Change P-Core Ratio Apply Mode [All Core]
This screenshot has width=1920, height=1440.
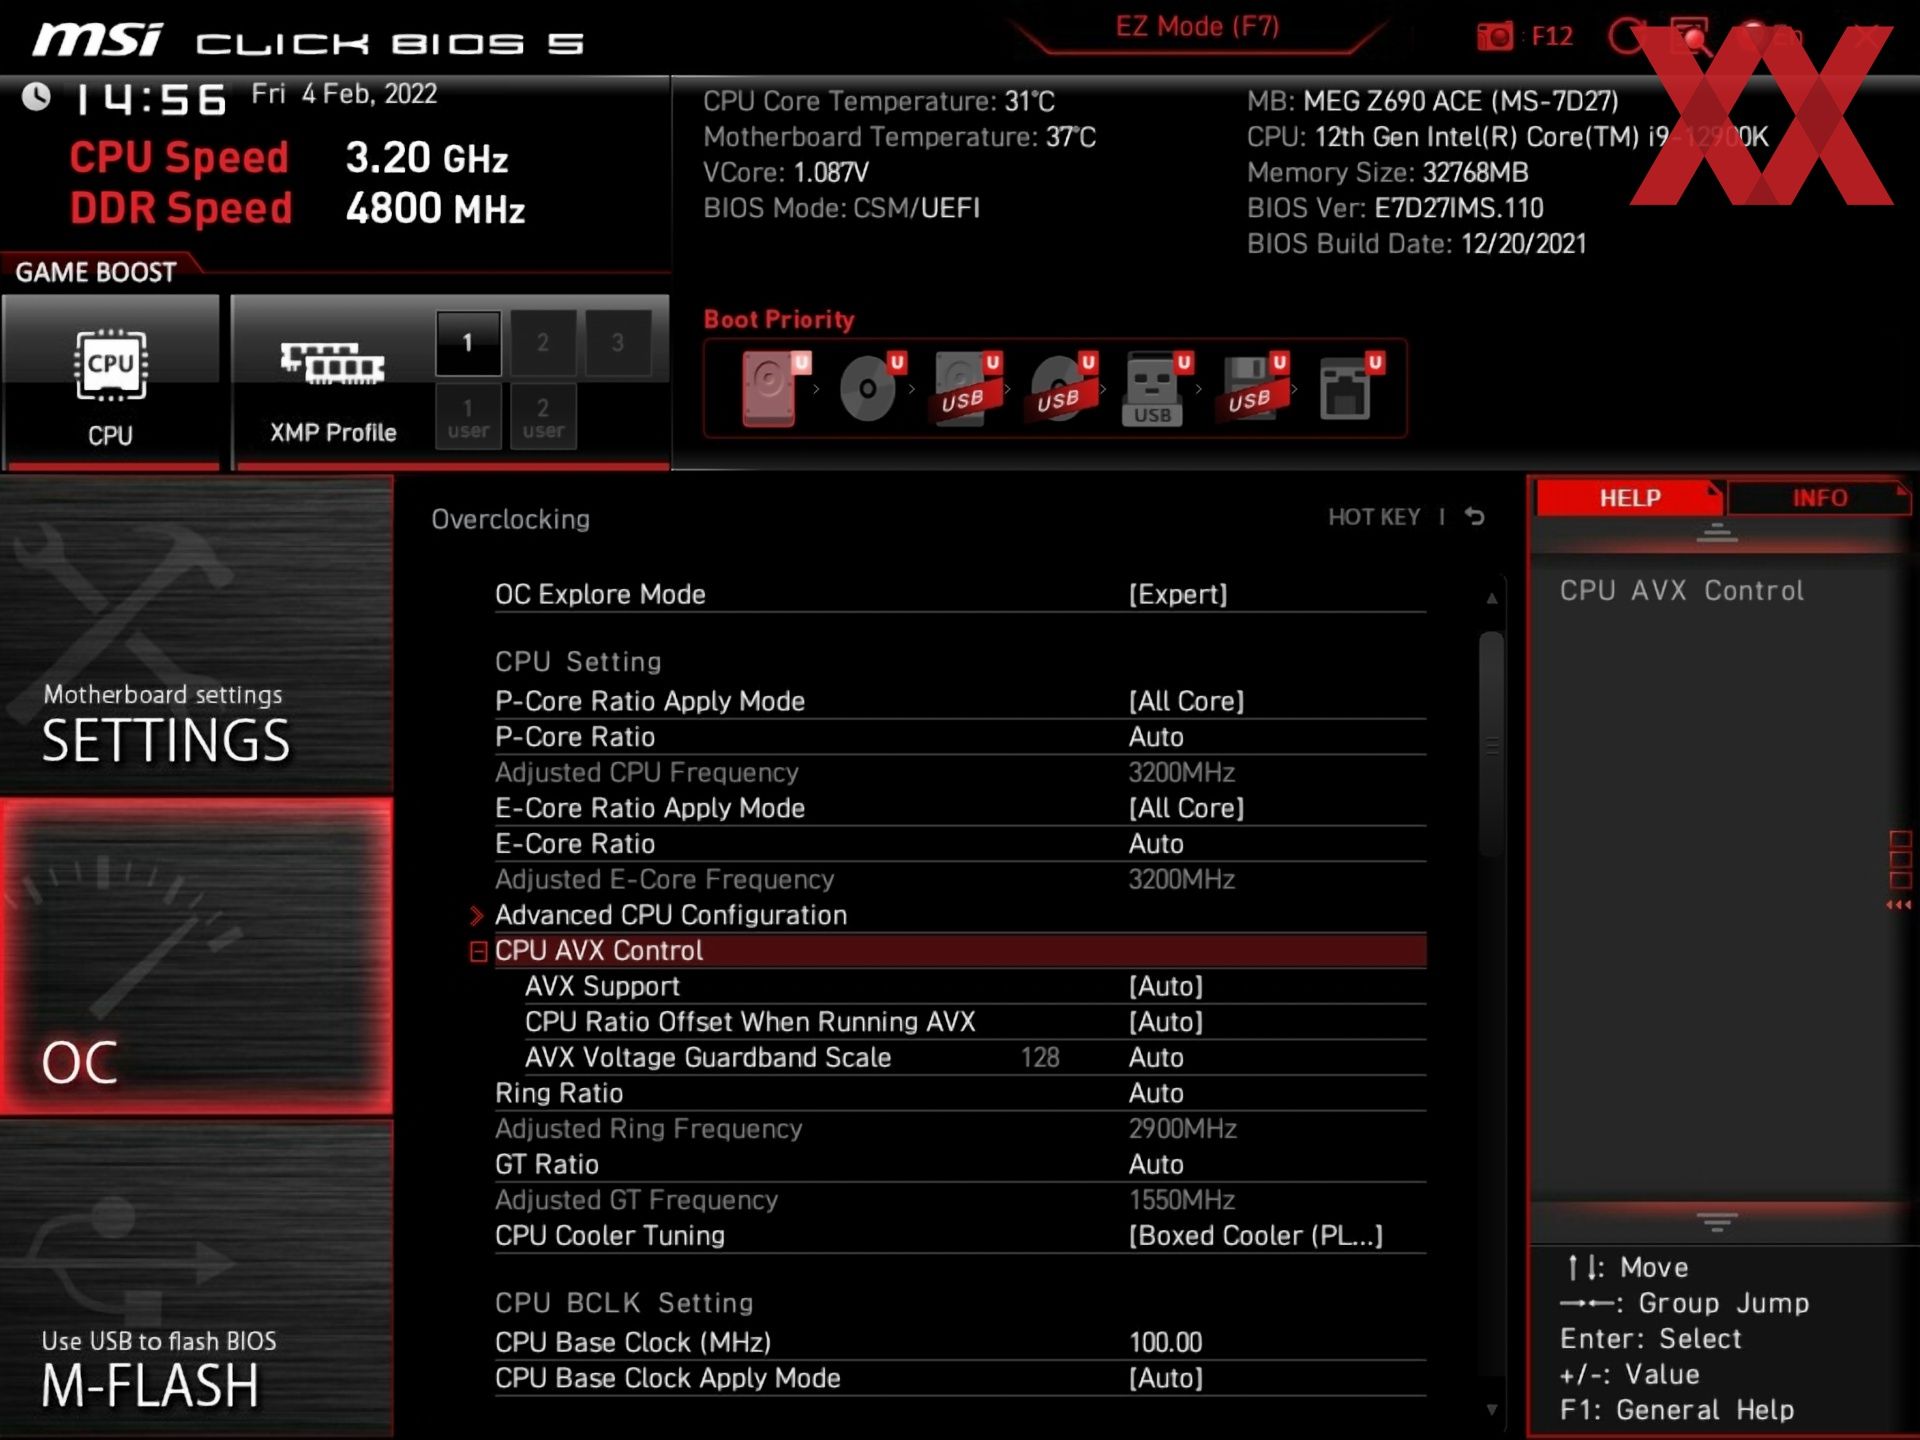[960, 701]
